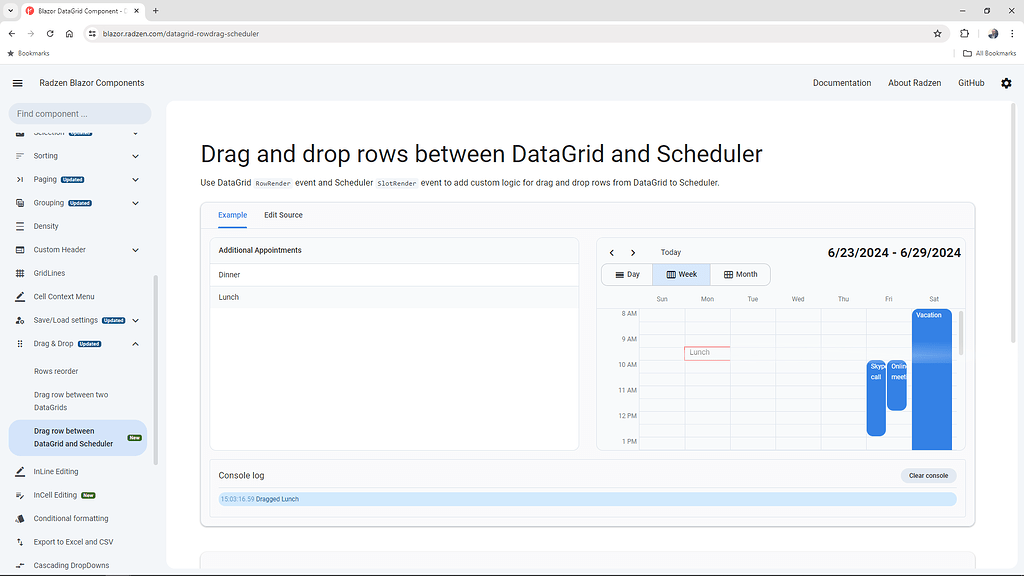Switch scheduler to Month view
Screen dimensions: 1024x576
pyautogui.click(x=740, y=274)
